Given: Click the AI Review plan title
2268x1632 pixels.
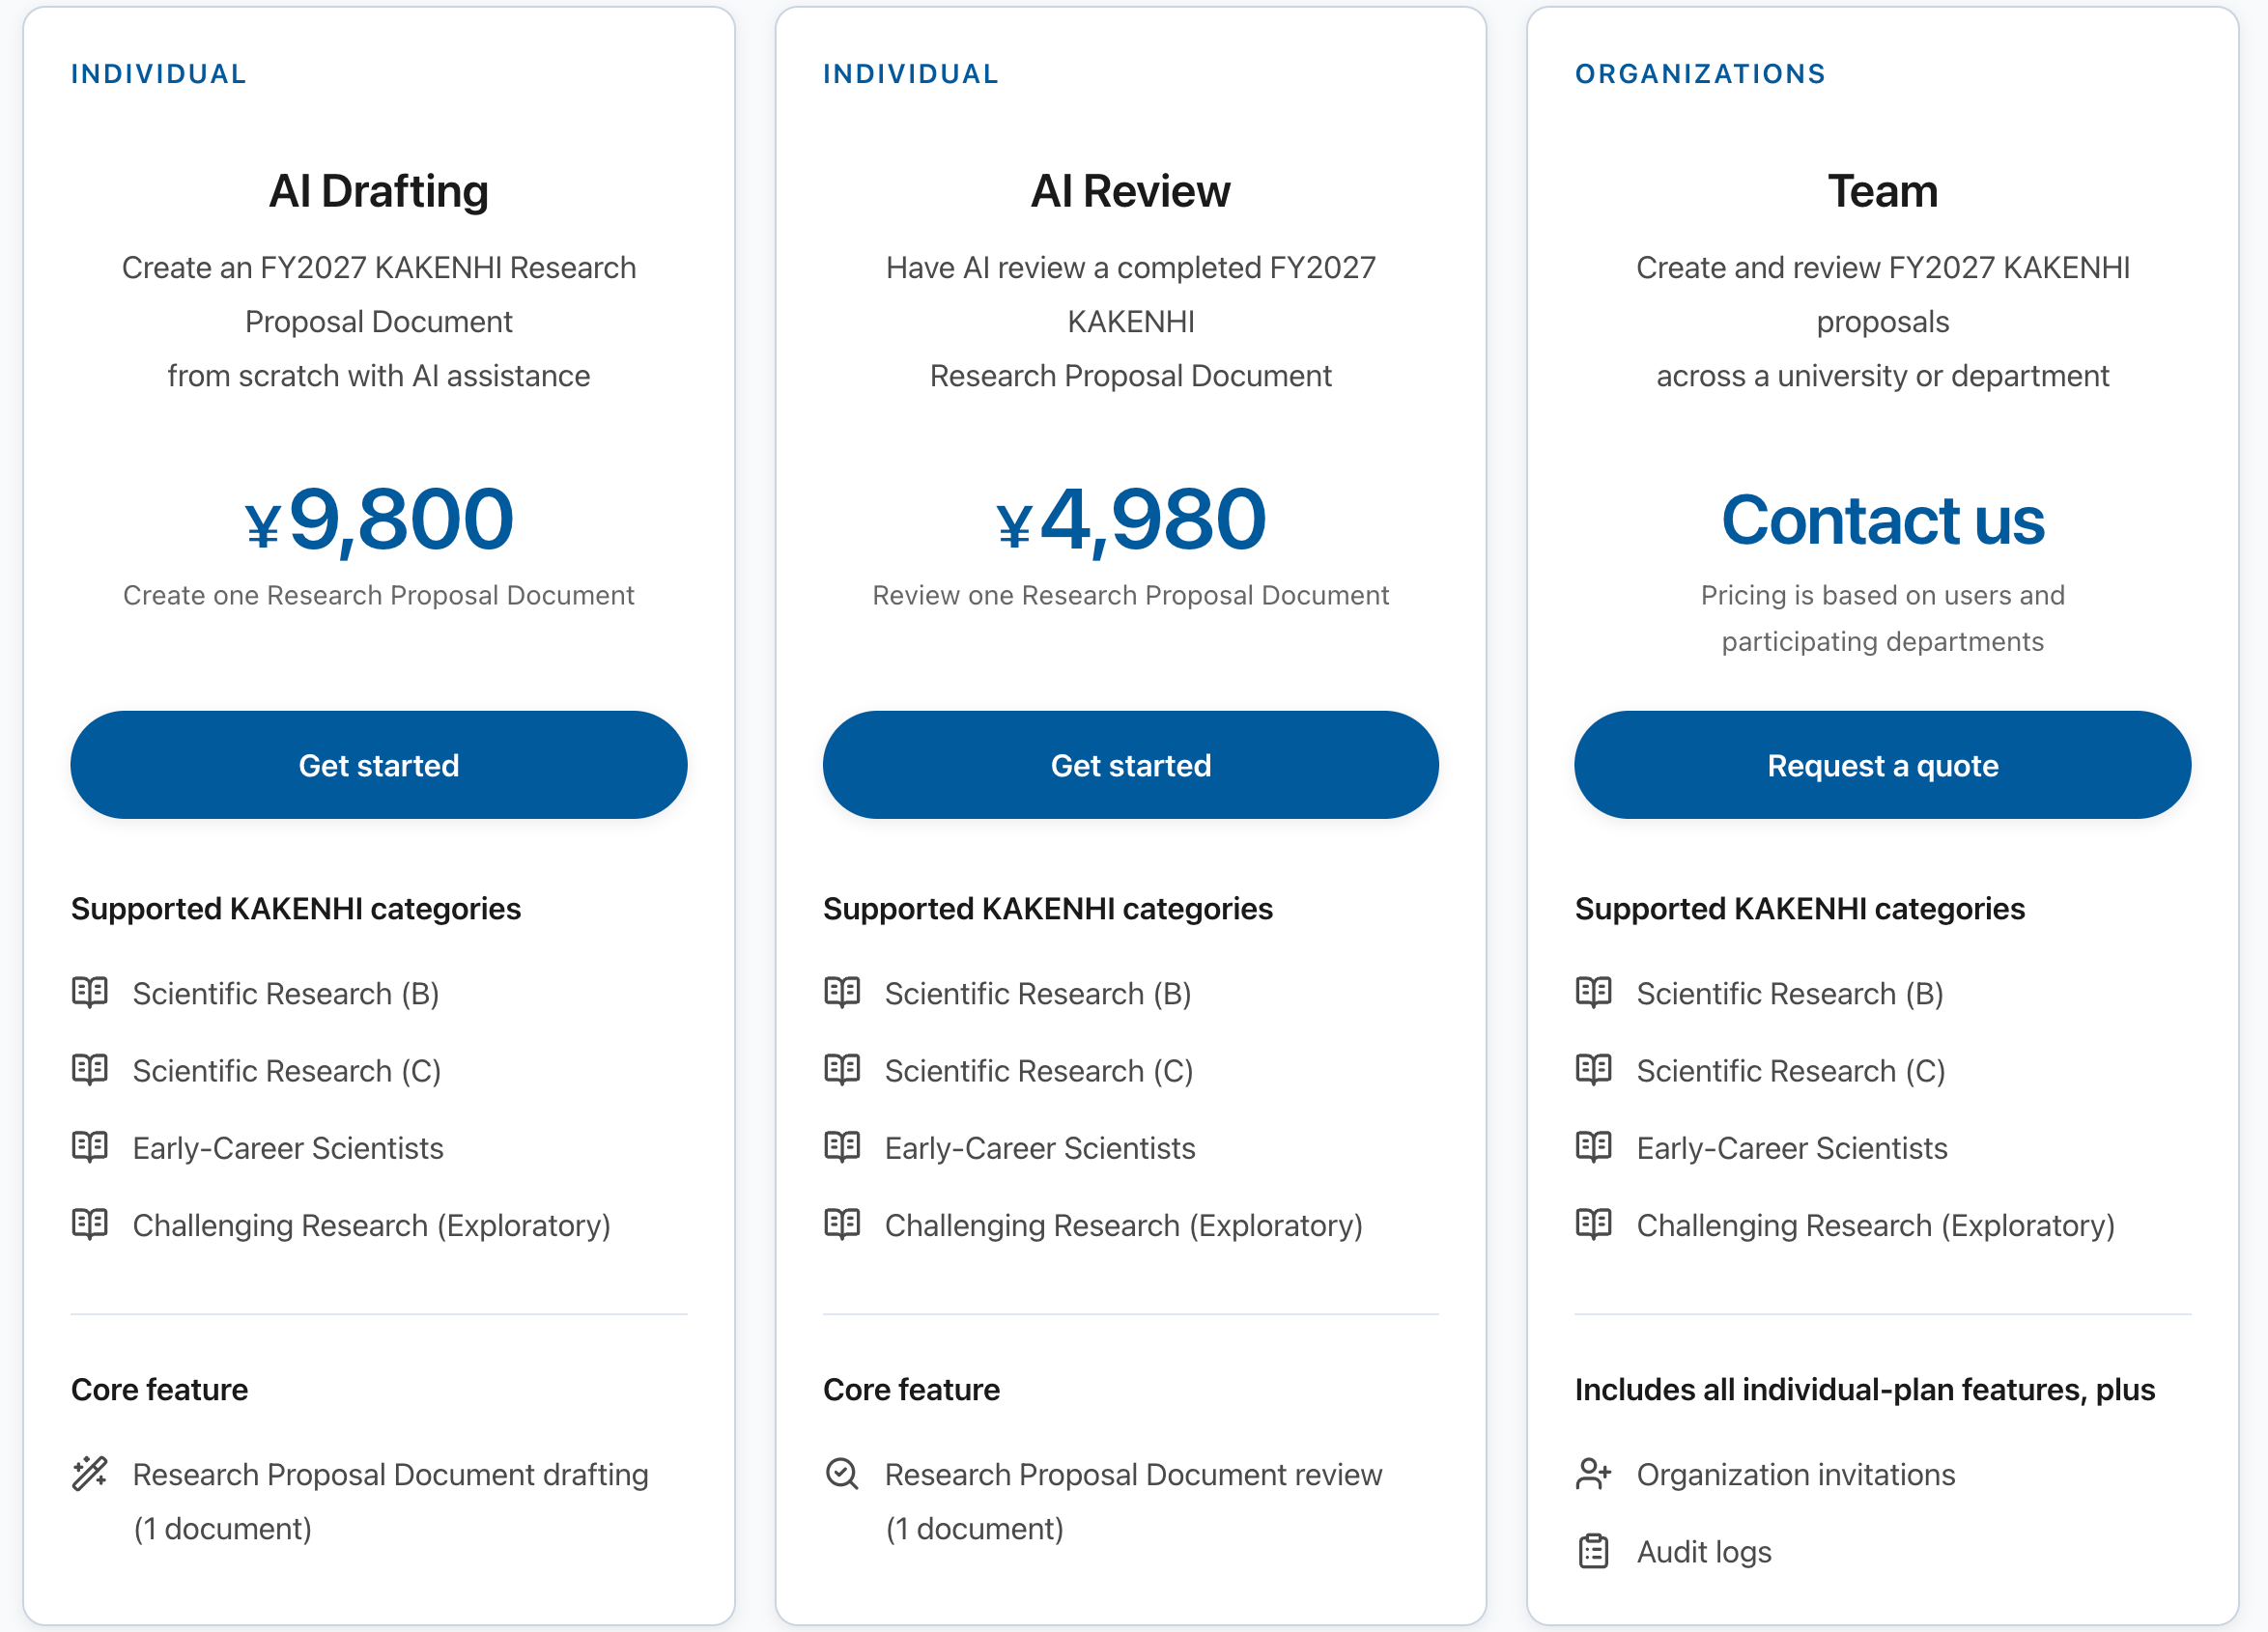Looking at the screenshot, I should 1131,191.
